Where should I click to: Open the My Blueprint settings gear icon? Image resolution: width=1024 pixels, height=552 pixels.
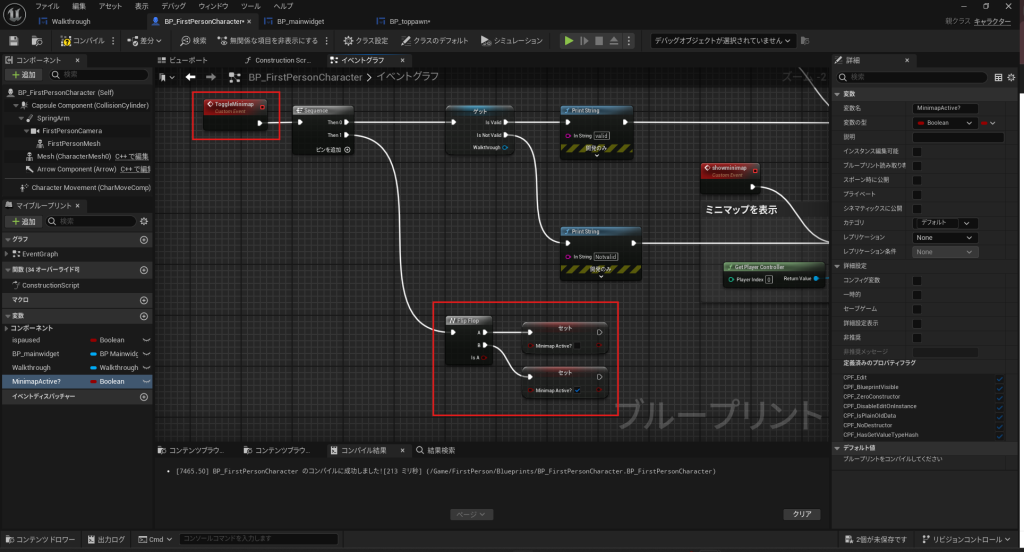(144, 221)
